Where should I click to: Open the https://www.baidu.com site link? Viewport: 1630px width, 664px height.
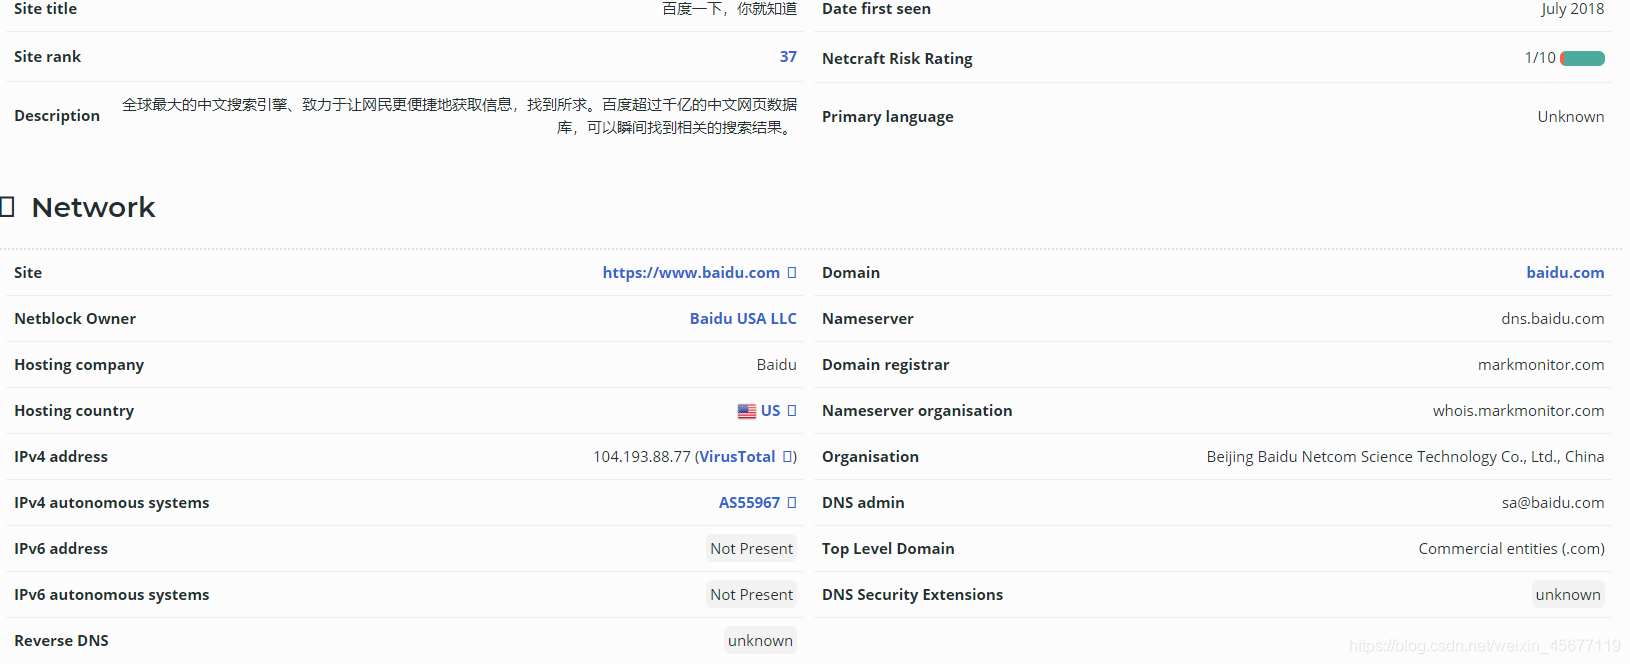click(x=691, y=273)
